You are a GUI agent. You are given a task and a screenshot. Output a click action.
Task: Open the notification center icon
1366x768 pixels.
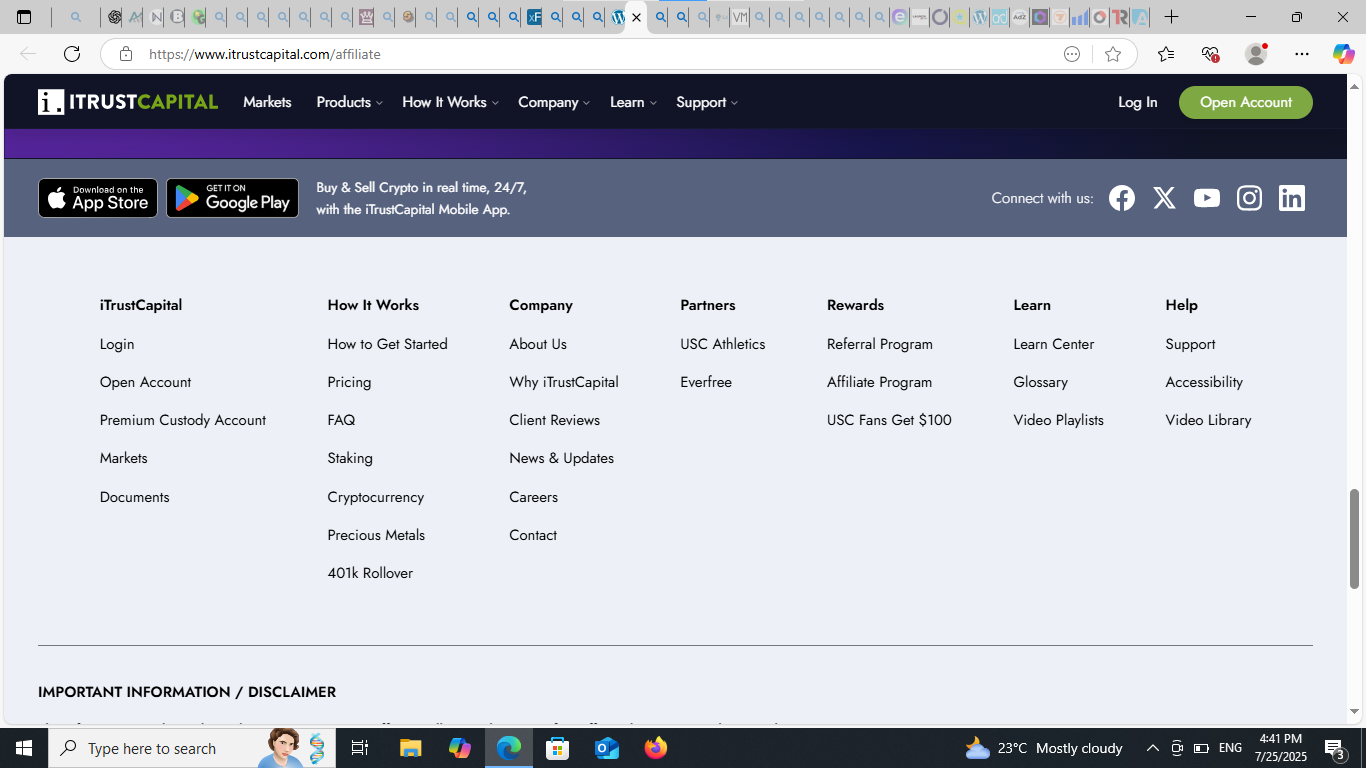1334,748
